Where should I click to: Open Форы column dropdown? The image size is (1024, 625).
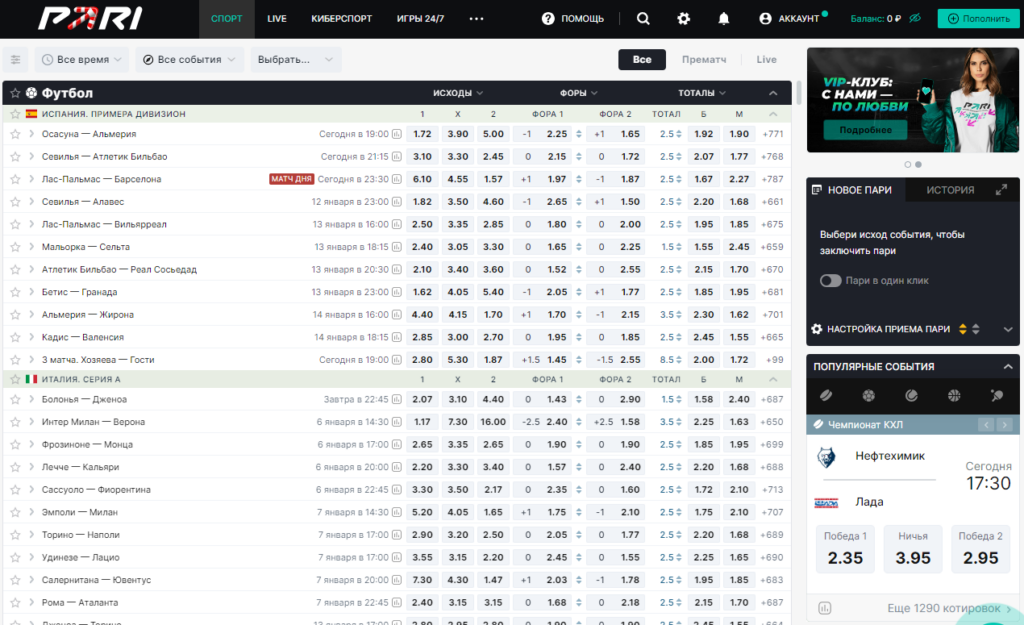point(579,93)
